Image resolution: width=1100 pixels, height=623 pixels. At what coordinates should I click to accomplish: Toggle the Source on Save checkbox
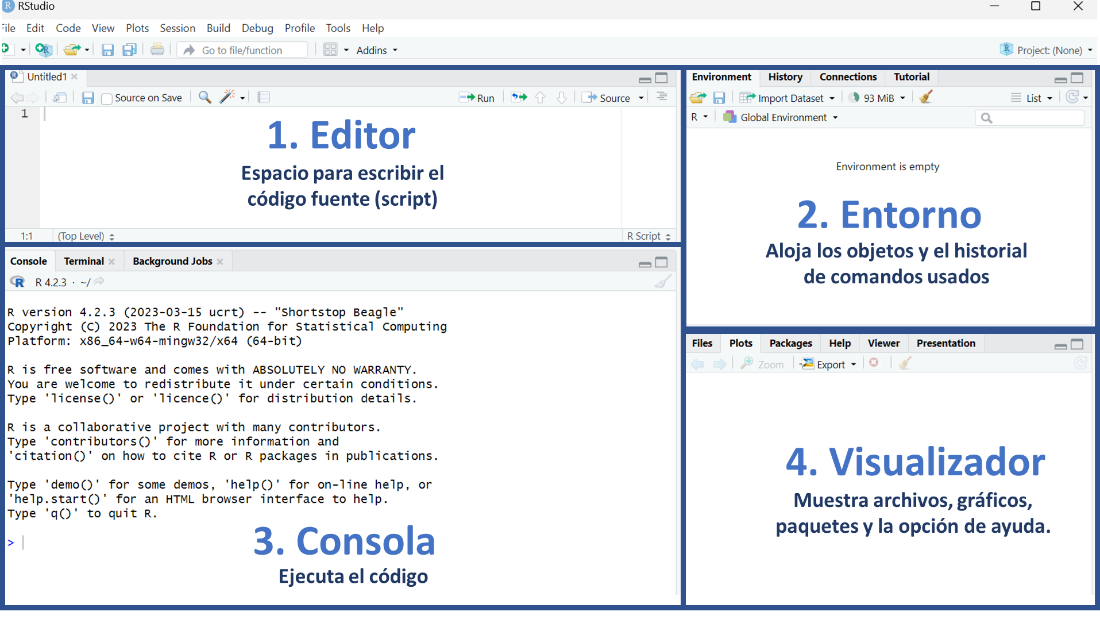tap(107, 98)
